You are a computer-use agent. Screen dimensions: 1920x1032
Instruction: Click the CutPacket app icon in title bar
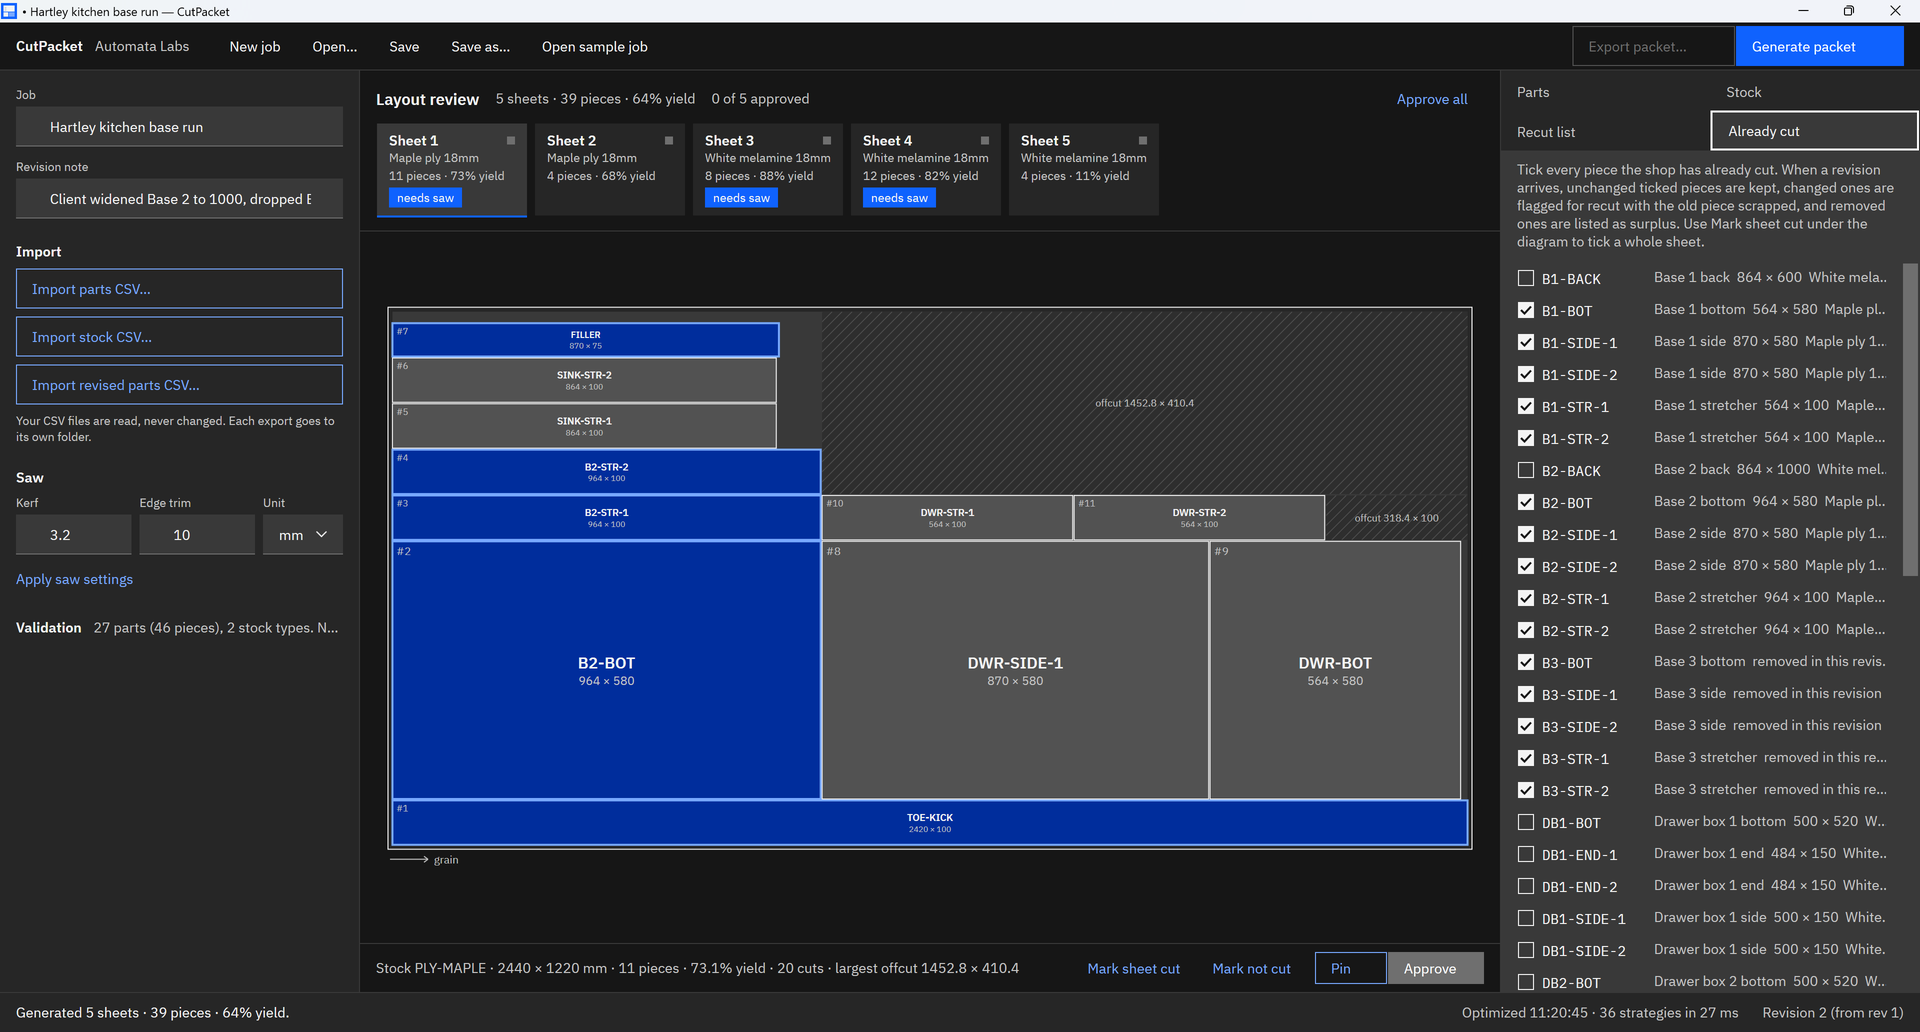[10, 11]
